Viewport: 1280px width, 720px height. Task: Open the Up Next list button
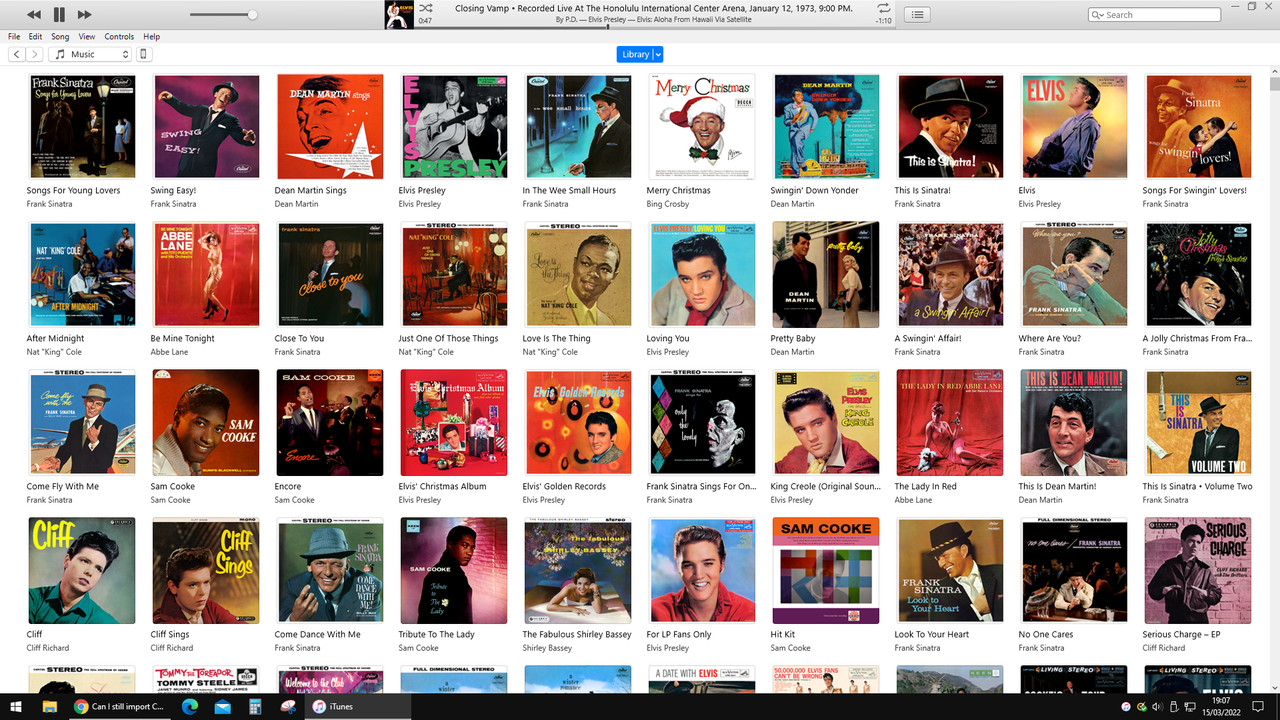pyautogui.click(x=918, y=14)
